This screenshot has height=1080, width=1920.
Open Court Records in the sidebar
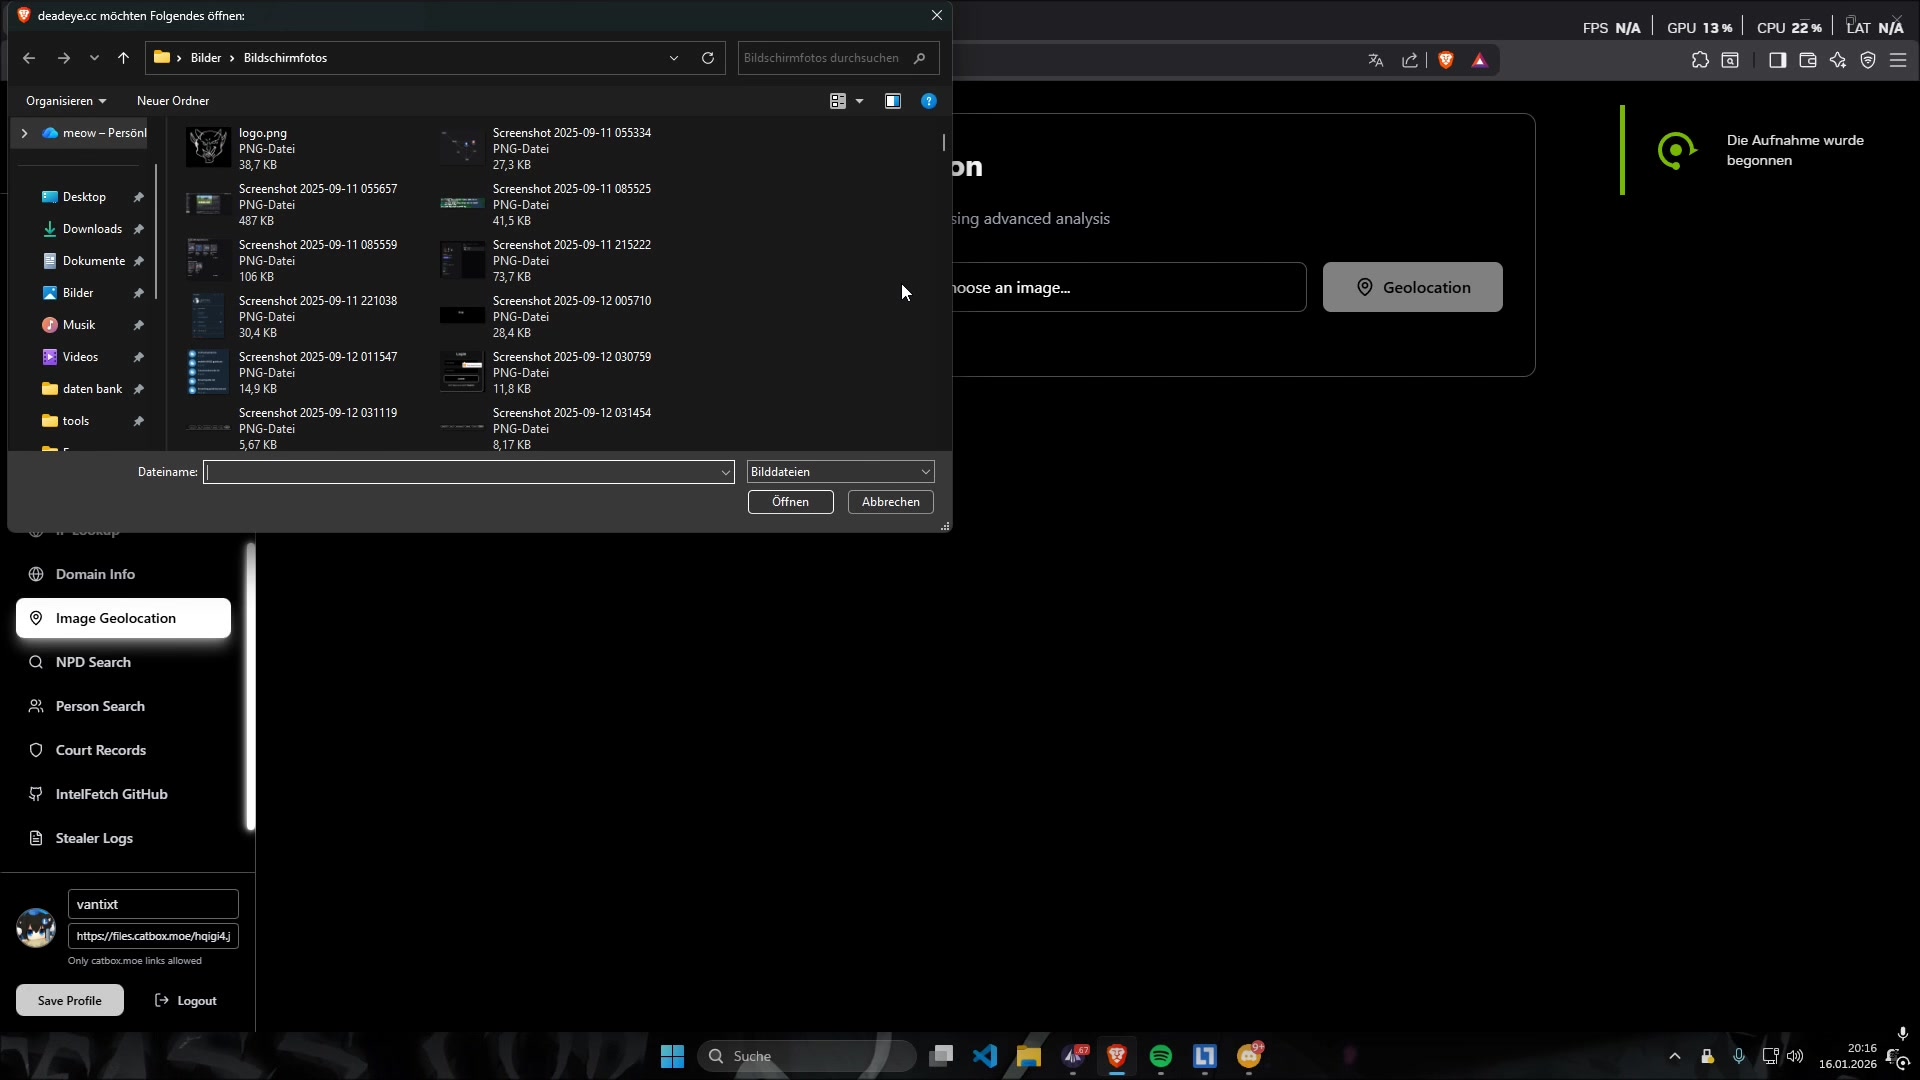(100, 750)
